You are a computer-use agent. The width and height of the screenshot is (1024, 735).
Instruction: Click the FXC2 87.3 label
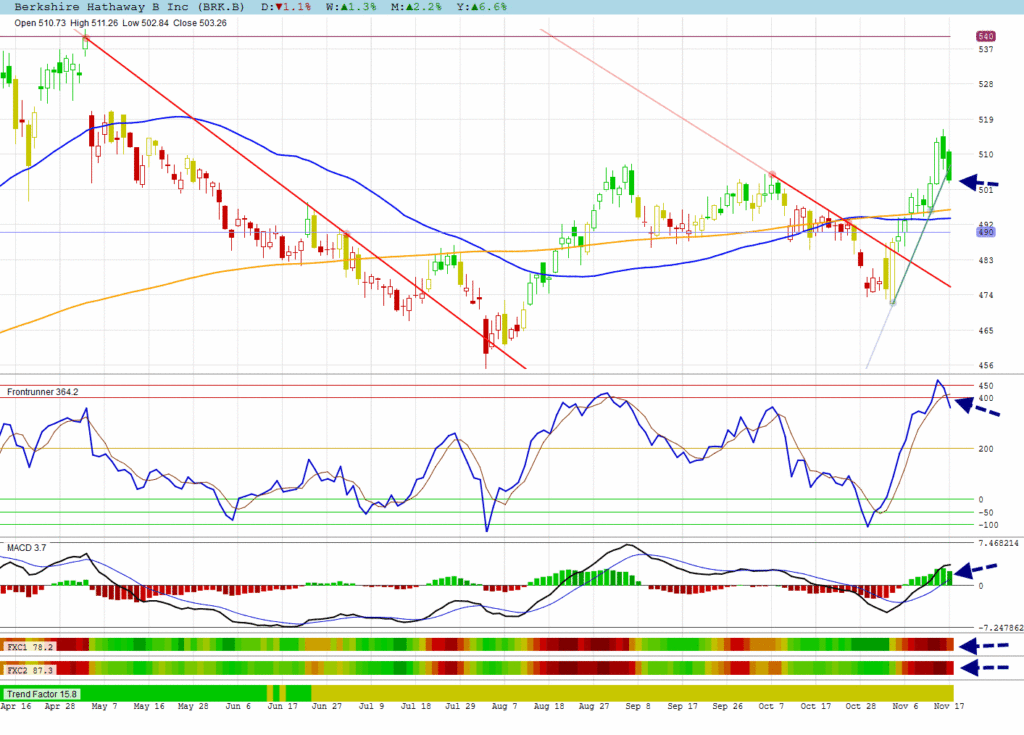[28, 668]
